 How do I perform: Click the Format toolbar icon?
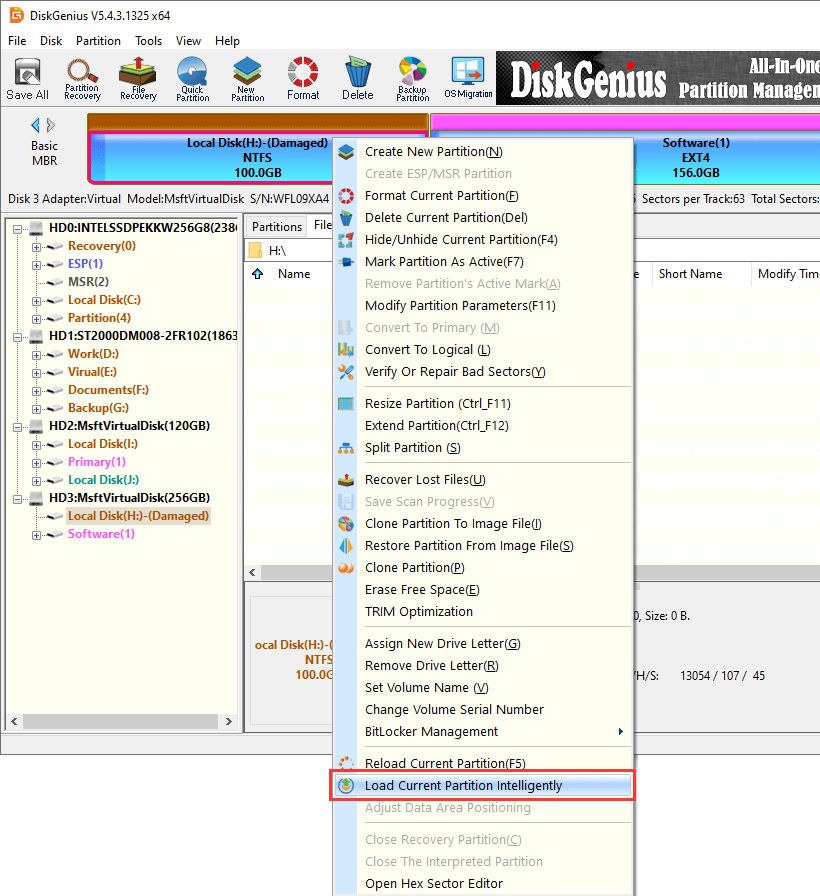coord(303,78)
